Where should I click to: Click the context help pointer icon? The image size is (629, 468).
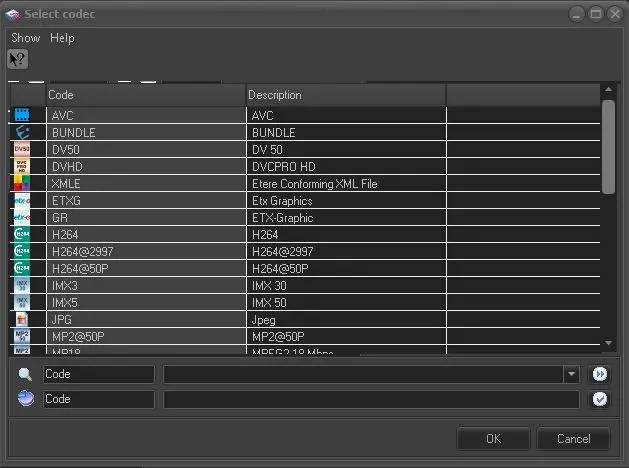click(x=18, y=59)
